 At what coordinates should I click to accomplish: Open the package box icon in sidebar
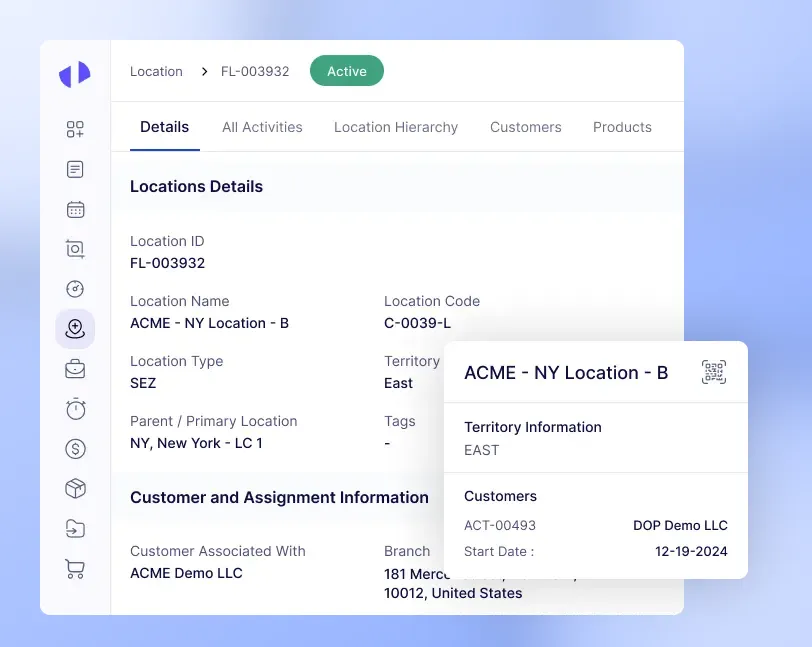(75, 488)
